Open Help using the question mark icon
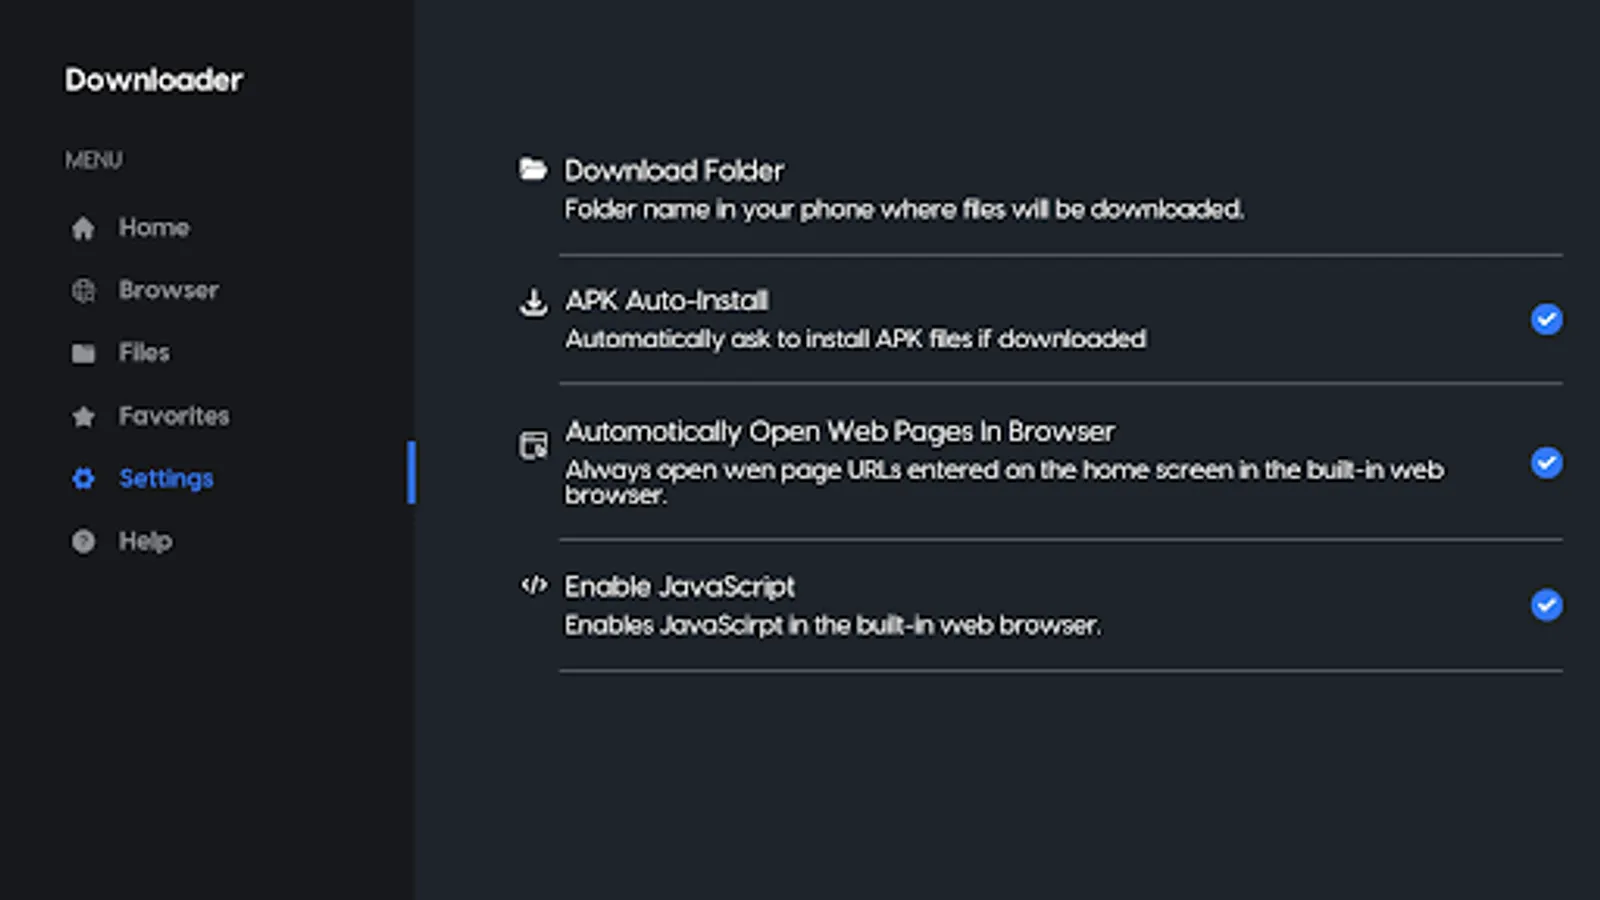This screenshot has height=900, width=1600. tap(84, 540)
